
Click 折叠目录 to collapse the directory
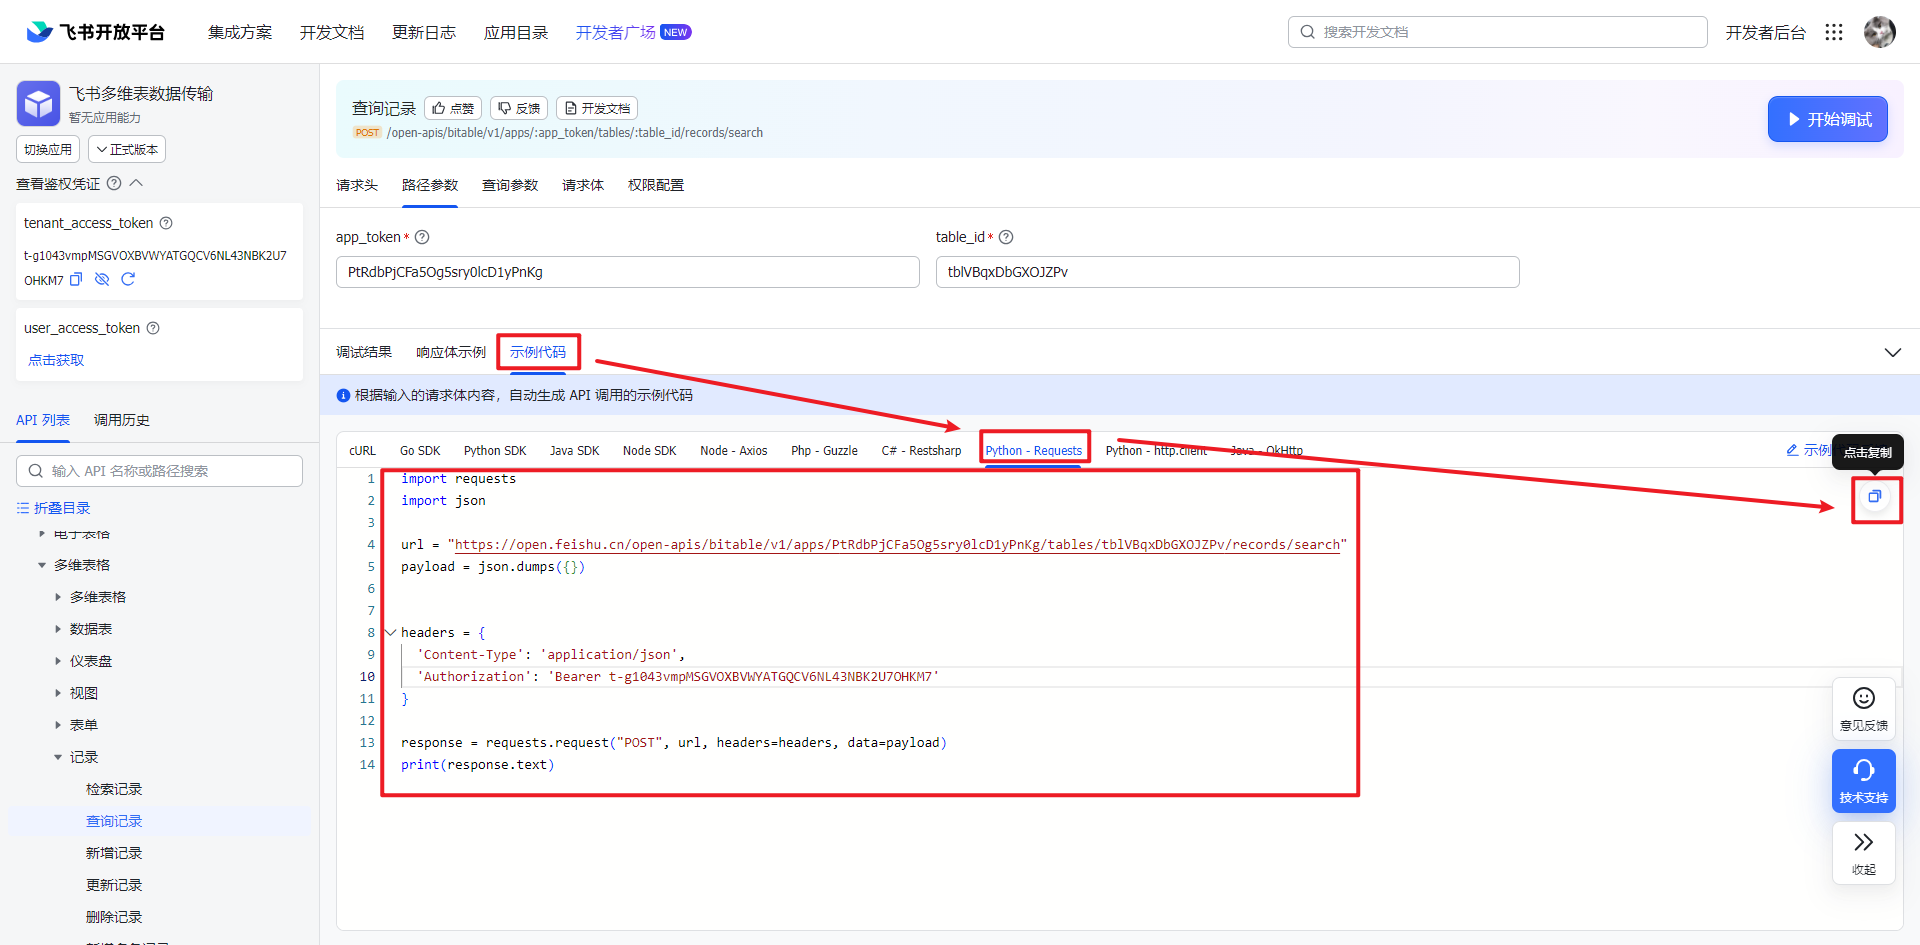pyautogui.click(x=53, y=508)
